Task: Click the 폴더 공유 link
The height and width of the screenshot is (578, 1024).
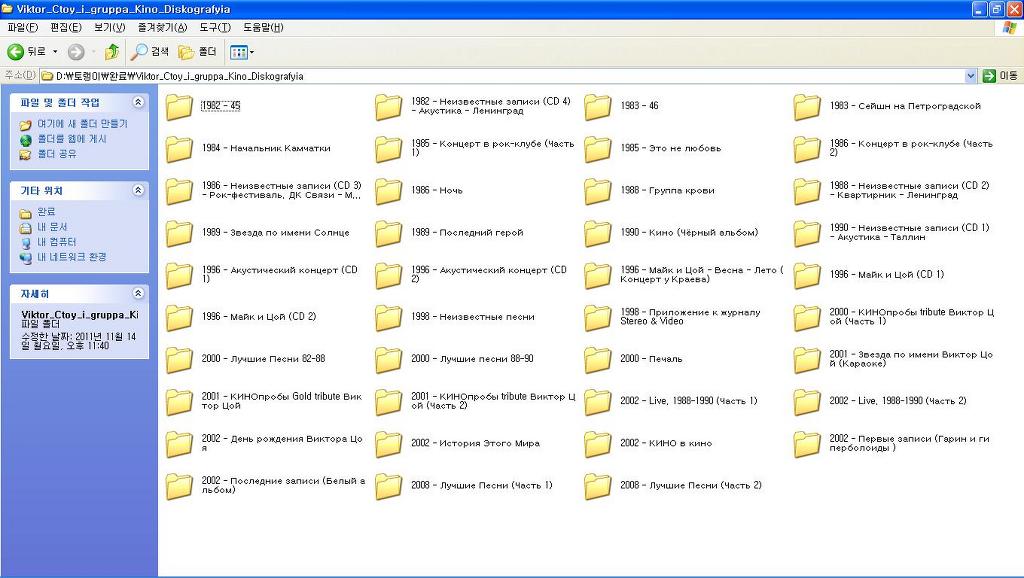Action: [x=57, y=154]
